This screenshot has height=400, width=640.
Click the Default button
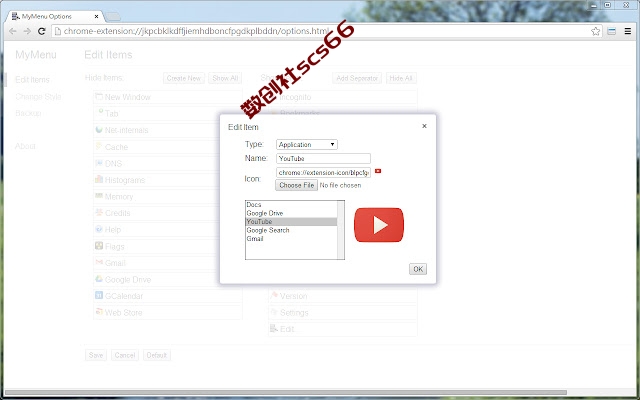(157, 355)
